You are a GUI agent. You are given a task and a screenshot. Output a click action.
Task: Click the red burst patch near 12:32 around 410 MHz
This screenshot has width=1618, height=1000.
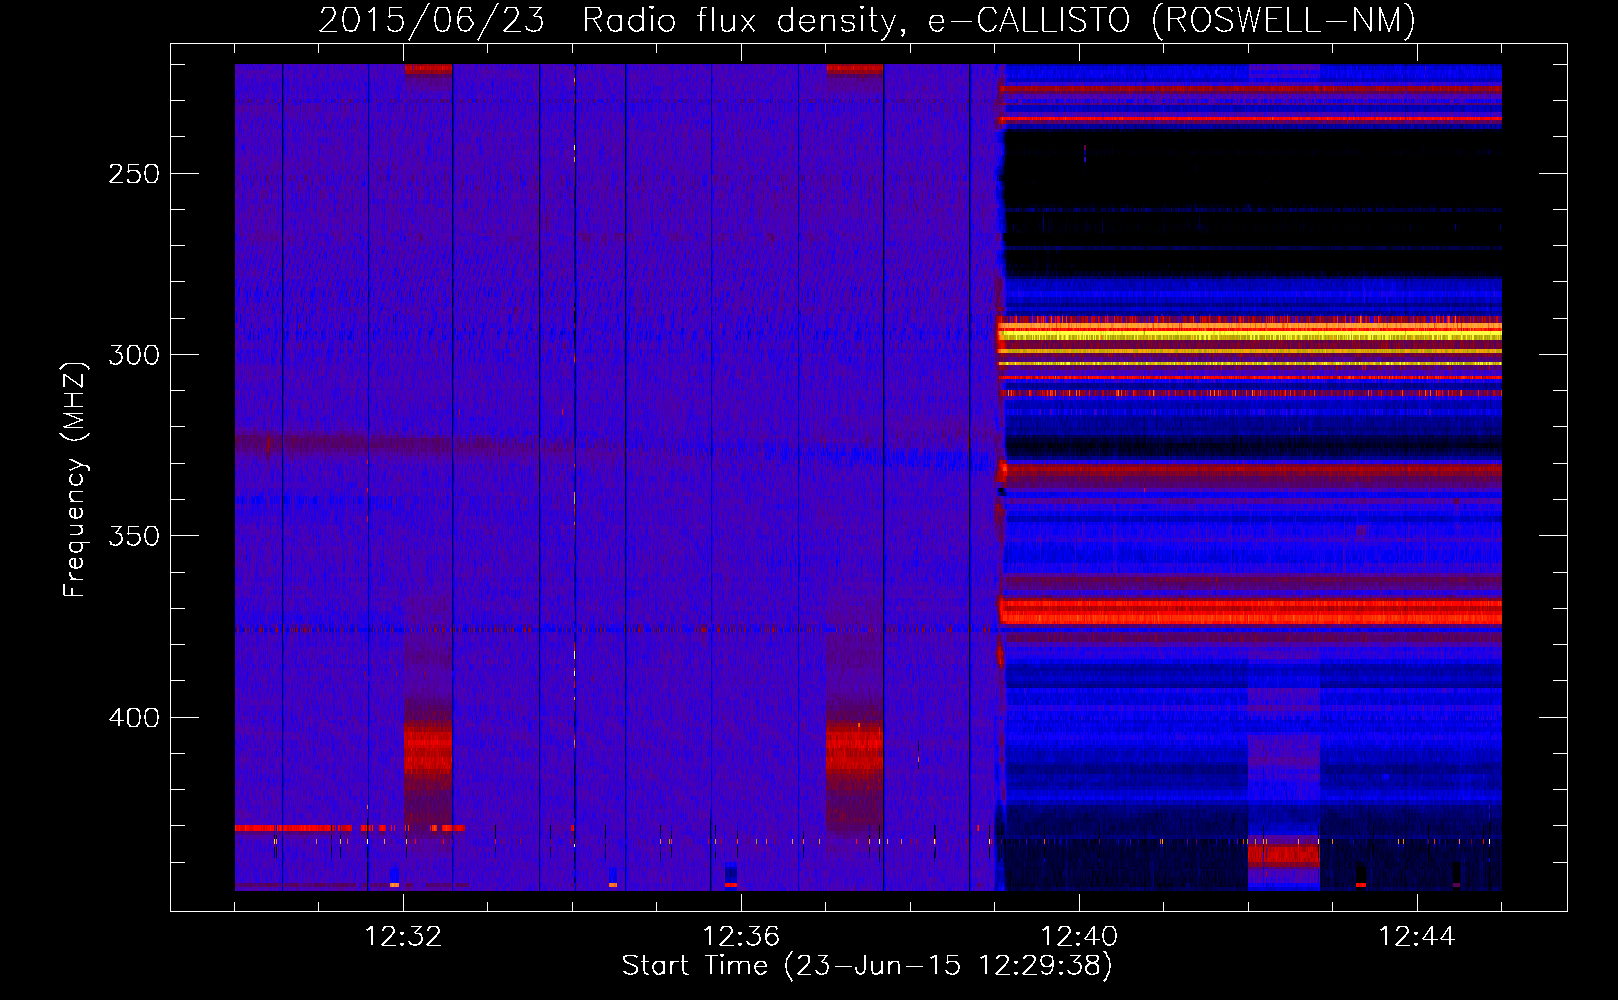tap(428, 752)
